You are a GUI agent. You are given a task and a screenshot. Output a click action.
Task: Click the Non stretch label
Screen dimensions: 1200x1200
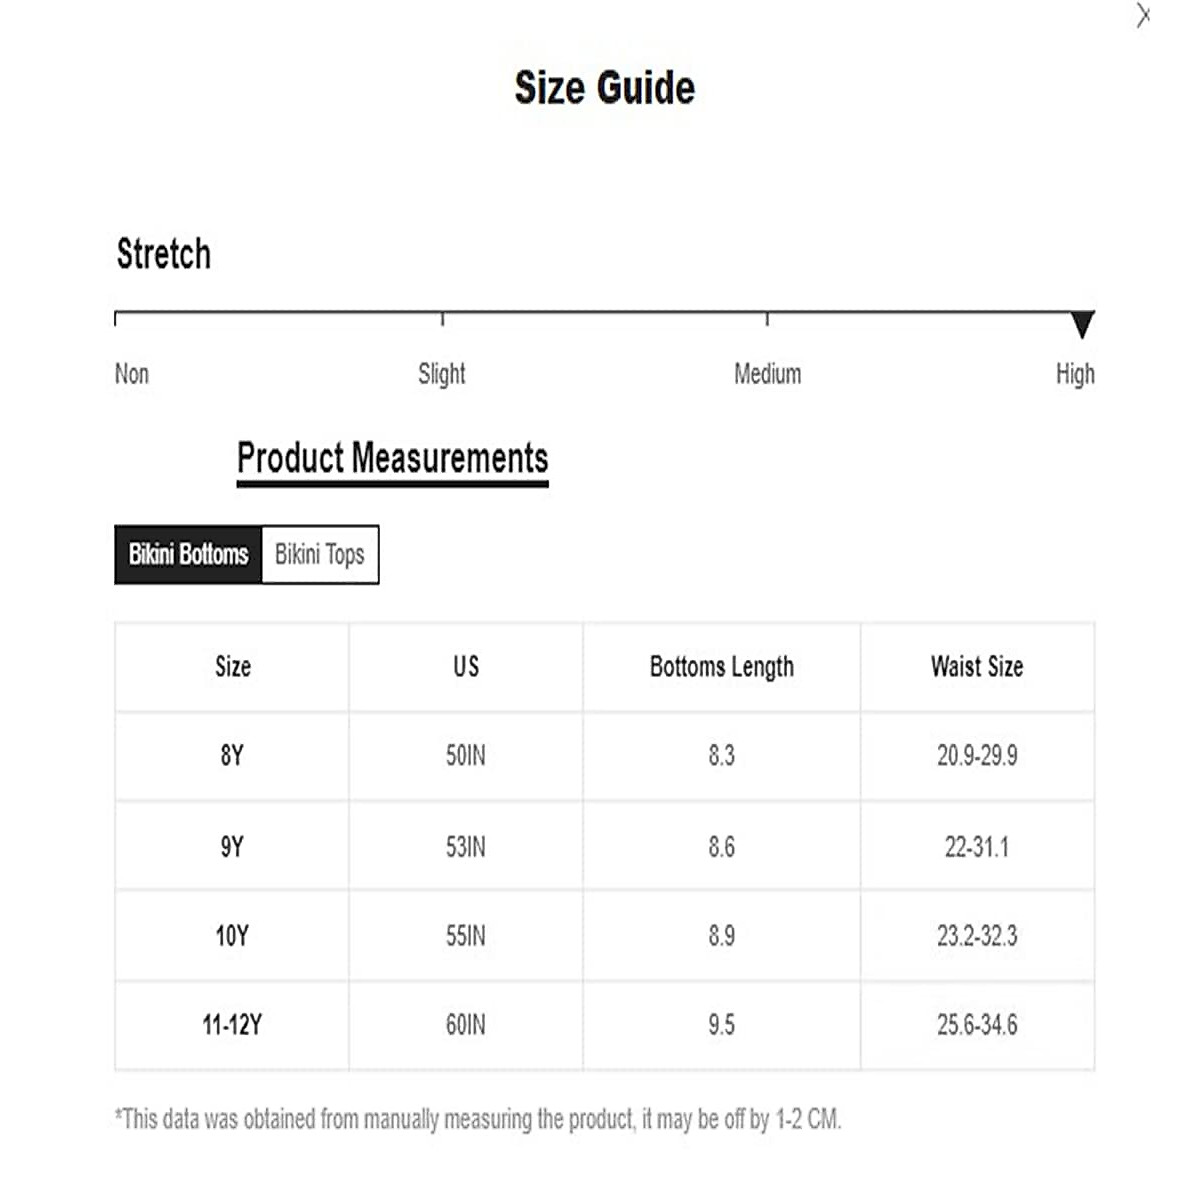[x=132, y=374]
